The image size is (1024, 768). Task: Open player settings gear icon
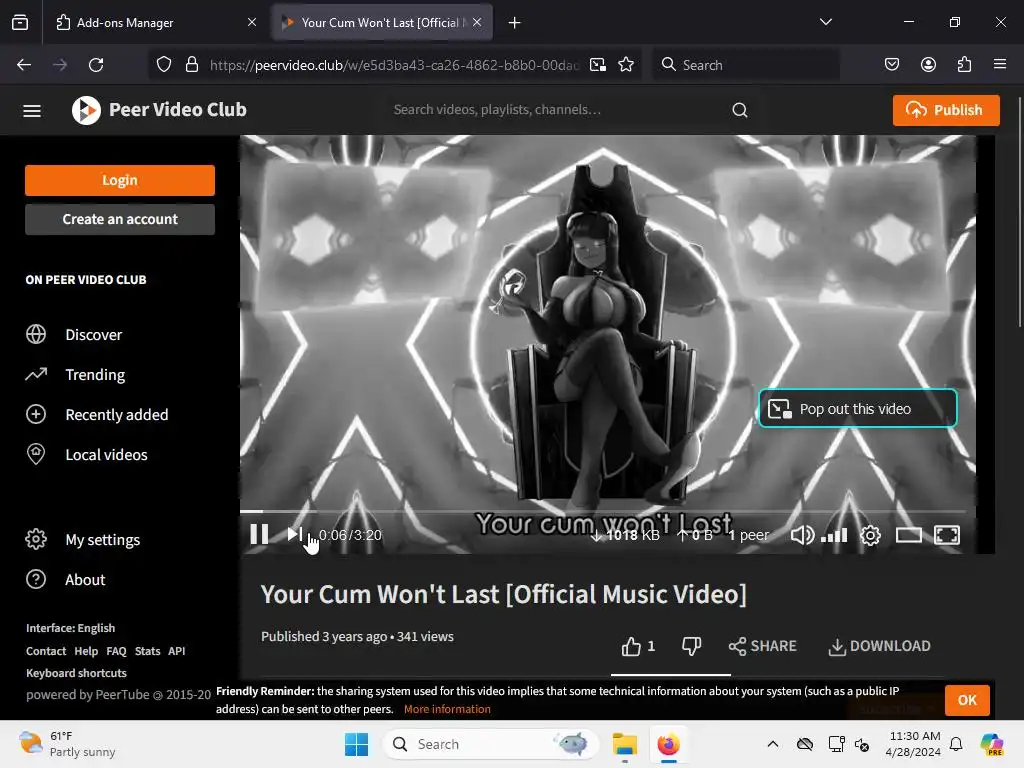click(870, 536)
